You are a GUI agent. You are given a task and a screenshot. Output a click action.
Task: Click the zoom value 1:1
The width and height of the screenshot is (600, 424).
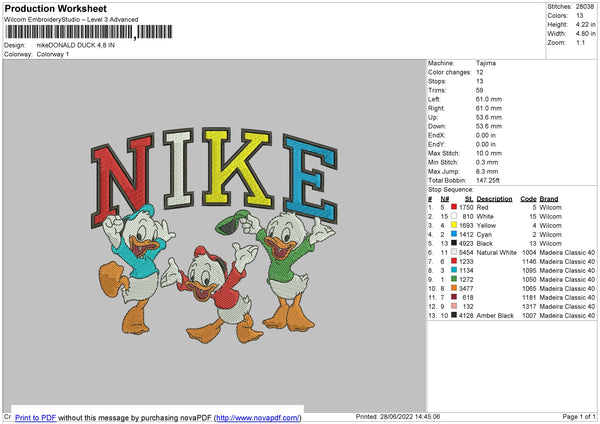pyautogui.click(x=580, y=42)
